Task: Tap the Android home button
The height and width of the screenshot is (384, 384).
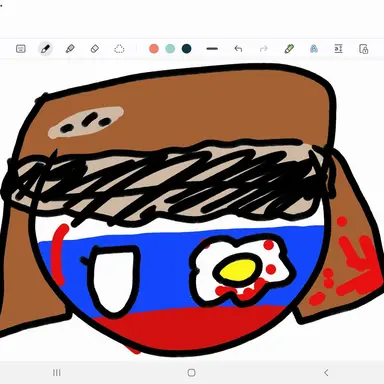Action: tap(191, 373)
